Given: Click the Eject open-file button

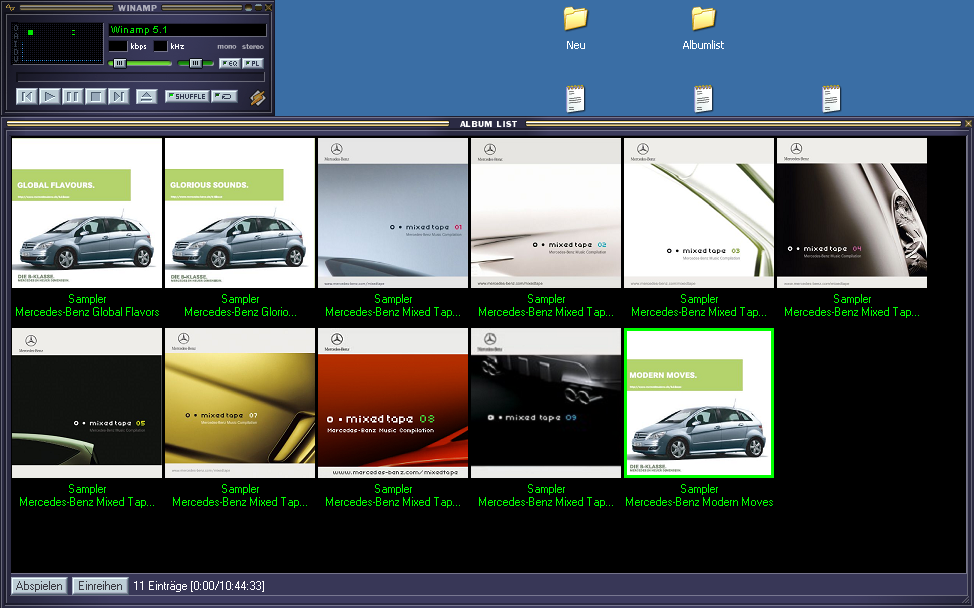Looking at the screenshot, I should (147, 96).
